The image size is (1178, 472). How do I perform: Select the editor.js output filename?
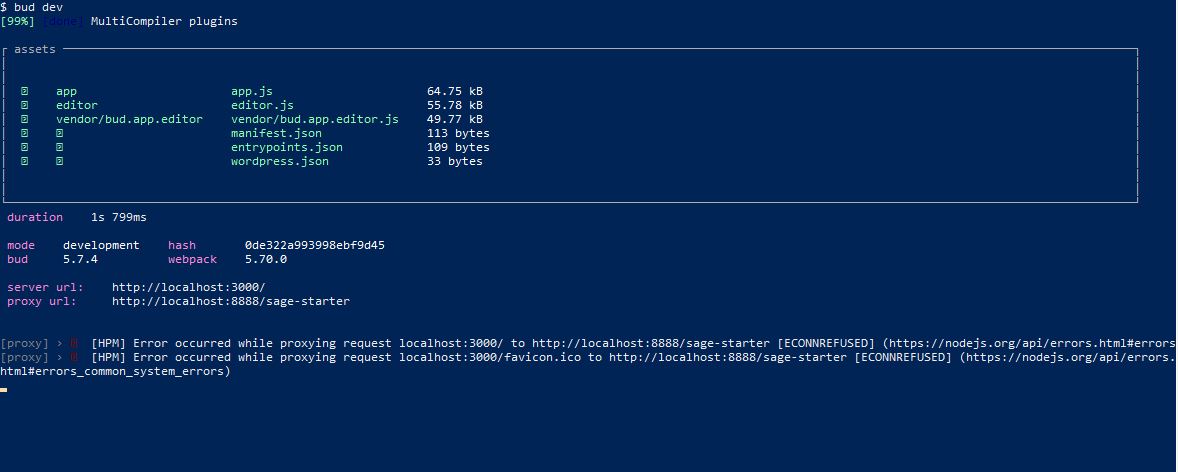point(262,105)
